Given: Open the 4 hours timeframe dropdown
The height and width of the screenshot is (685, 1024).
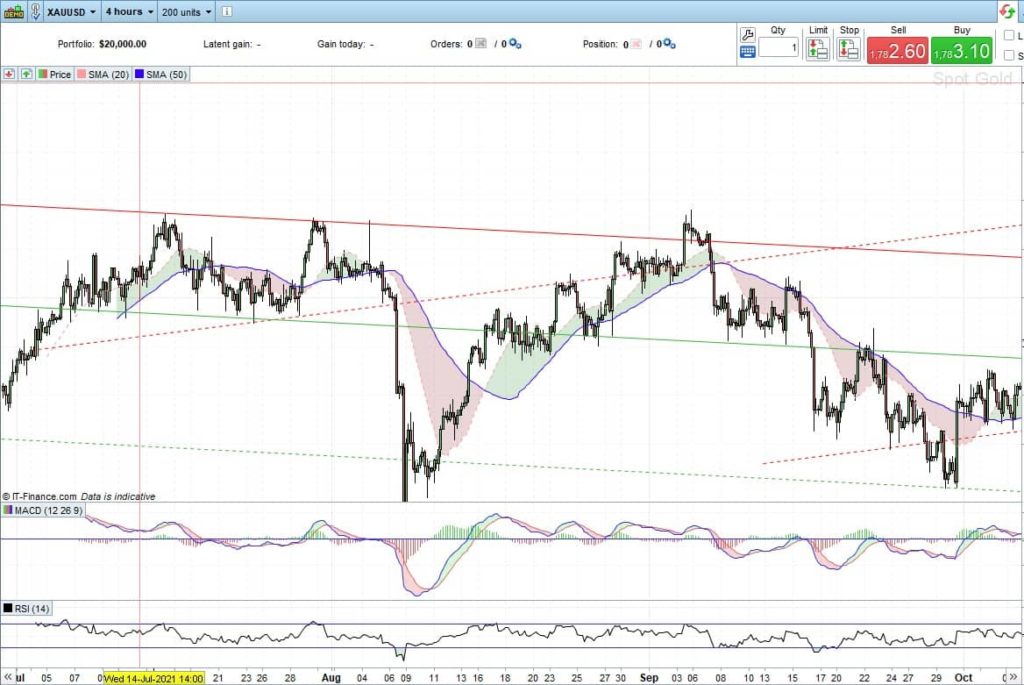Looking at the screenshot, I should point(129,12).
